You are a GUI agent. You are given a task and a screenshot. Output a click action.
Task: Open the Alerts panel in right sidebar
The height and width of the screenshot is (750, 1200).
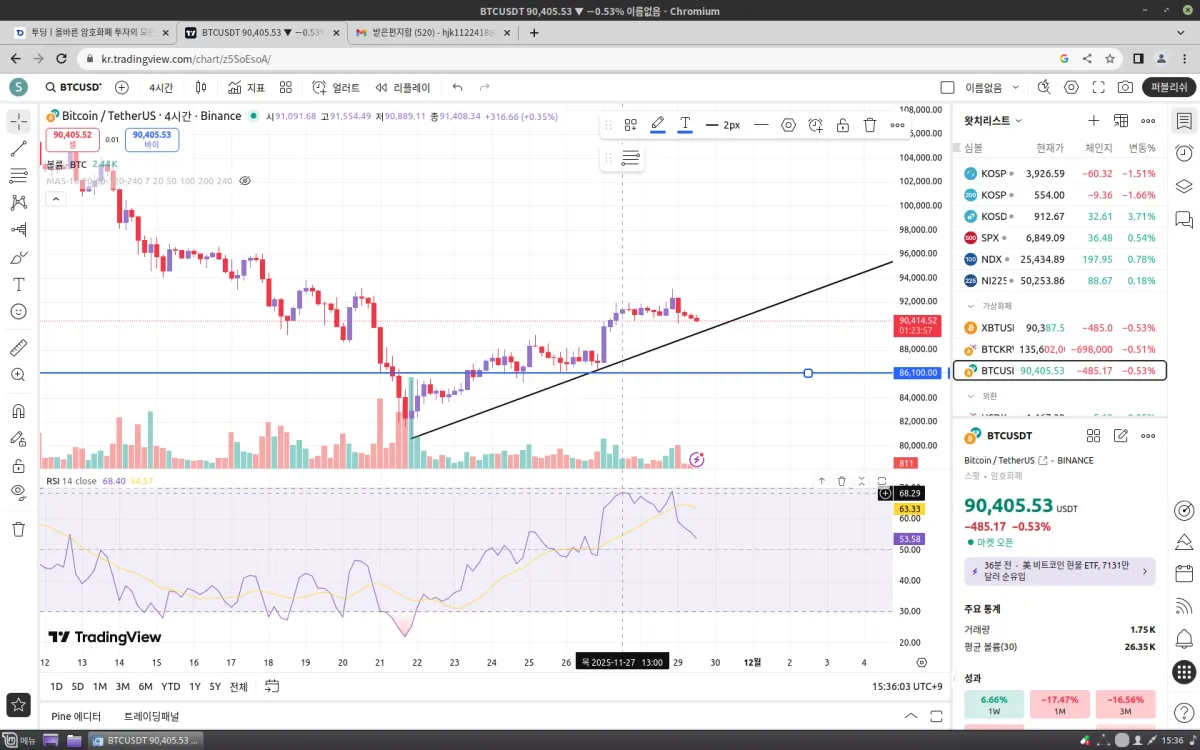point(1184,153)
